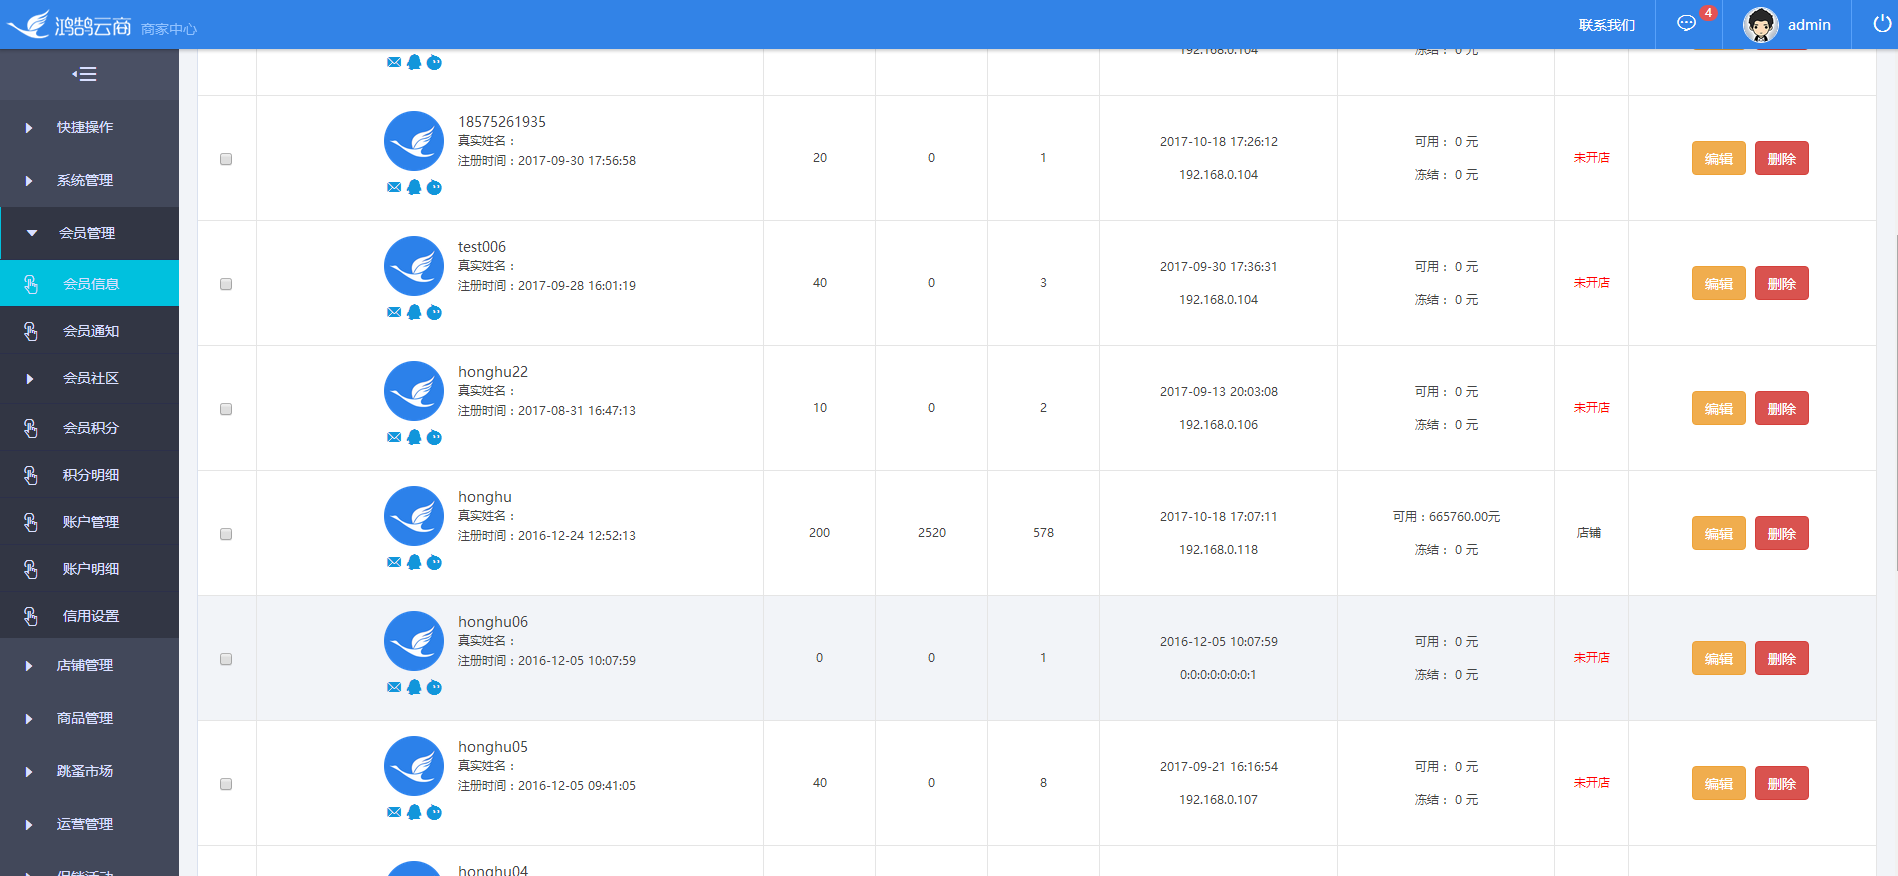Viewport: 1898px width, 876px height.
Task: Tick the checkbox for user test006
Action: (226, 284)
